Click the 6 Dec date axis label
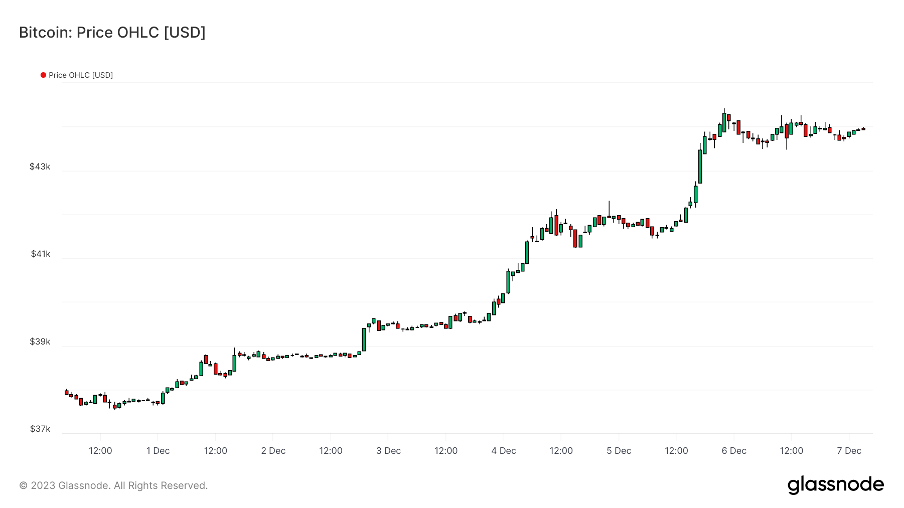Image resolution: width=904 pixels, height=508 pixels. [733, 451]
